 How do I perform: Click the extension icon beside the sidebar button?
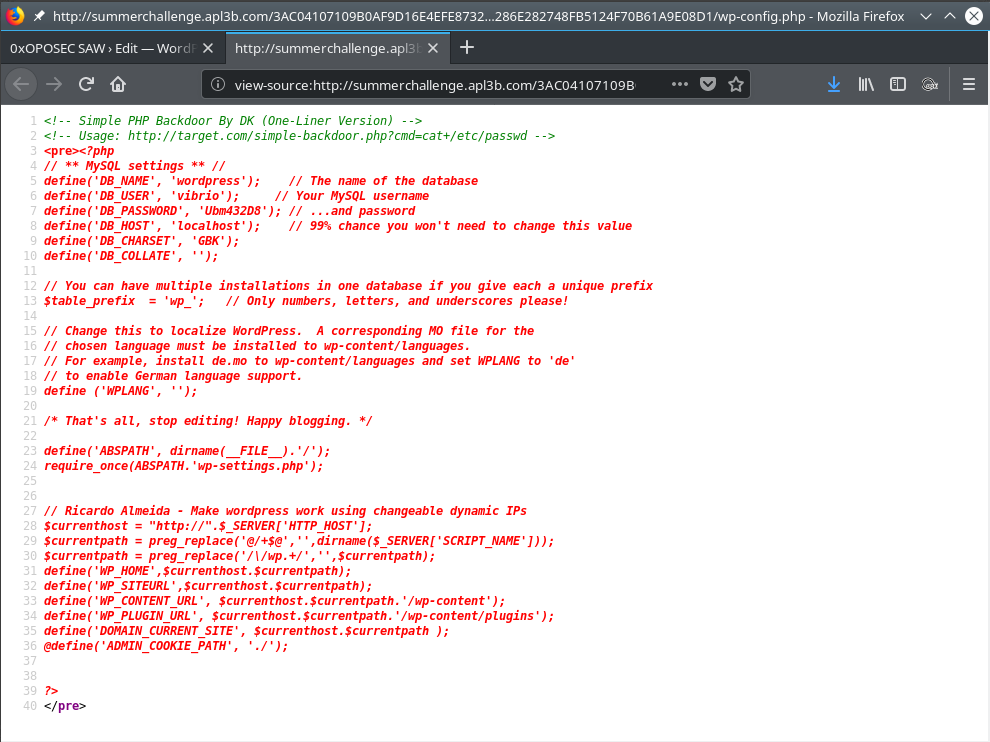929,85
